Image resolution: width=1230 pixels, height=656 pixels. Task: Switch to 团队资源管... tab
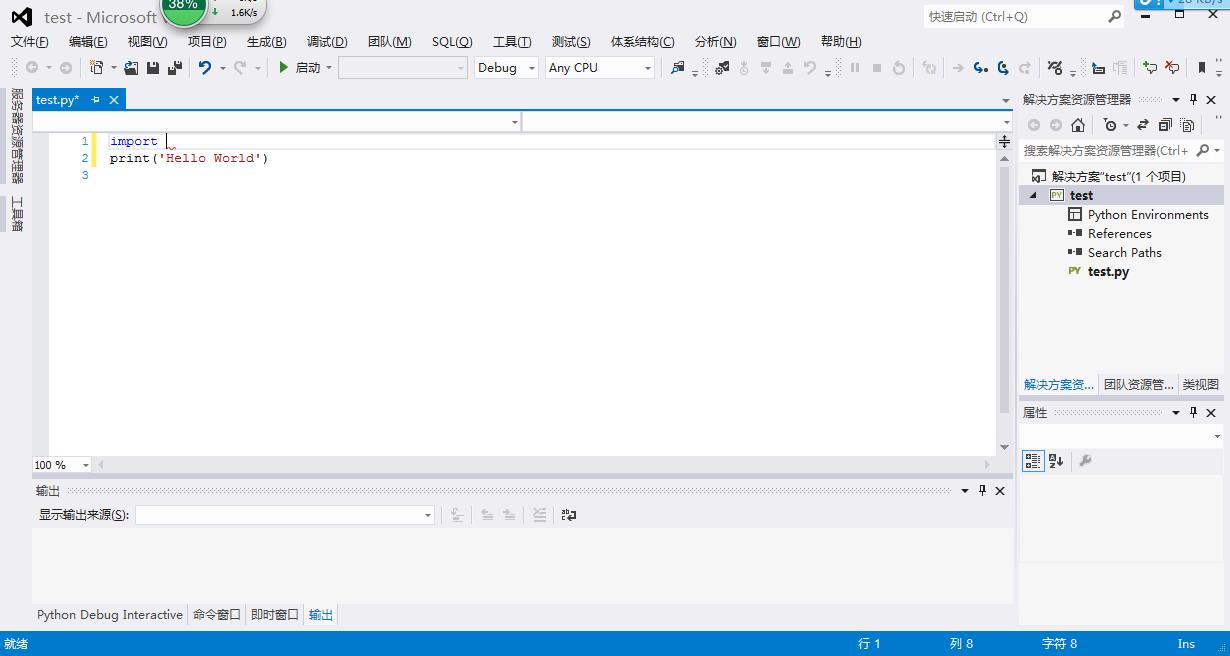click(x=1138, y=385)
